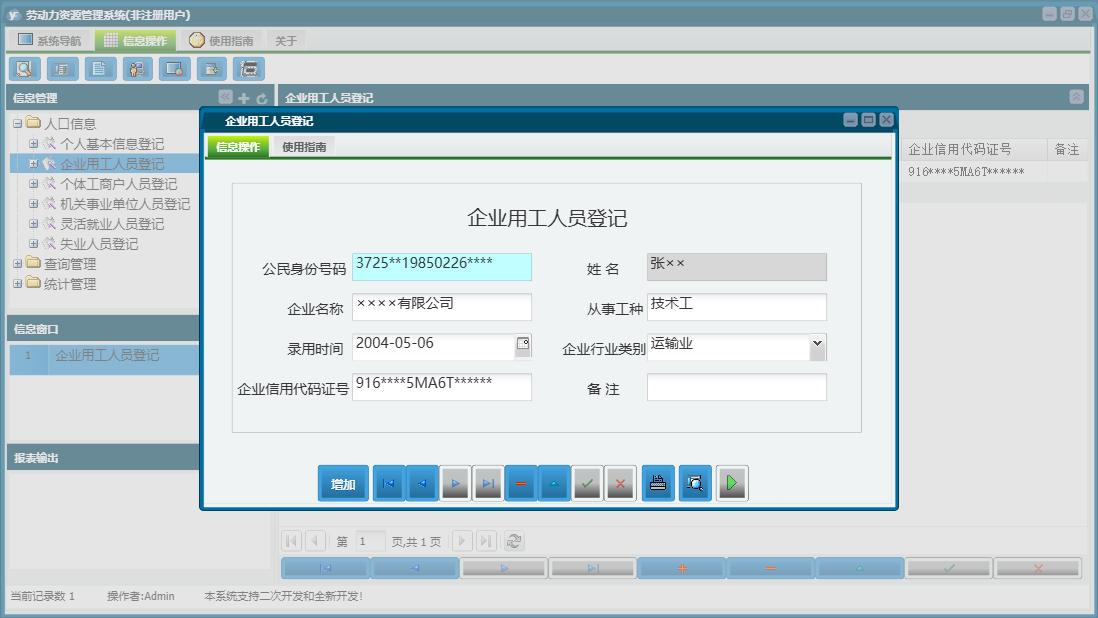
Task: Select 企业用工人员登记 tree item
Action: pyautogui.click(x=112, y=164)
